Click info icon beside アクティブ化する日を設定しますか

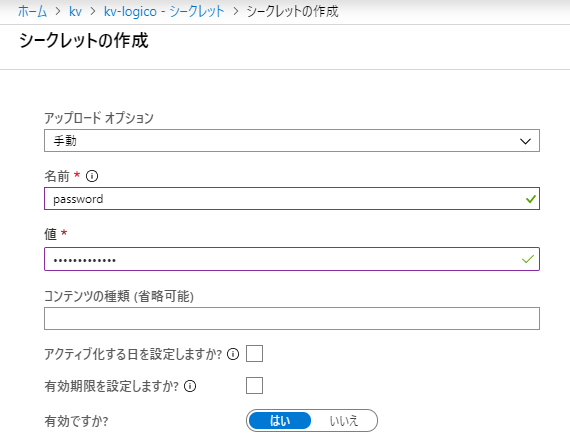(x=233, y=354)
